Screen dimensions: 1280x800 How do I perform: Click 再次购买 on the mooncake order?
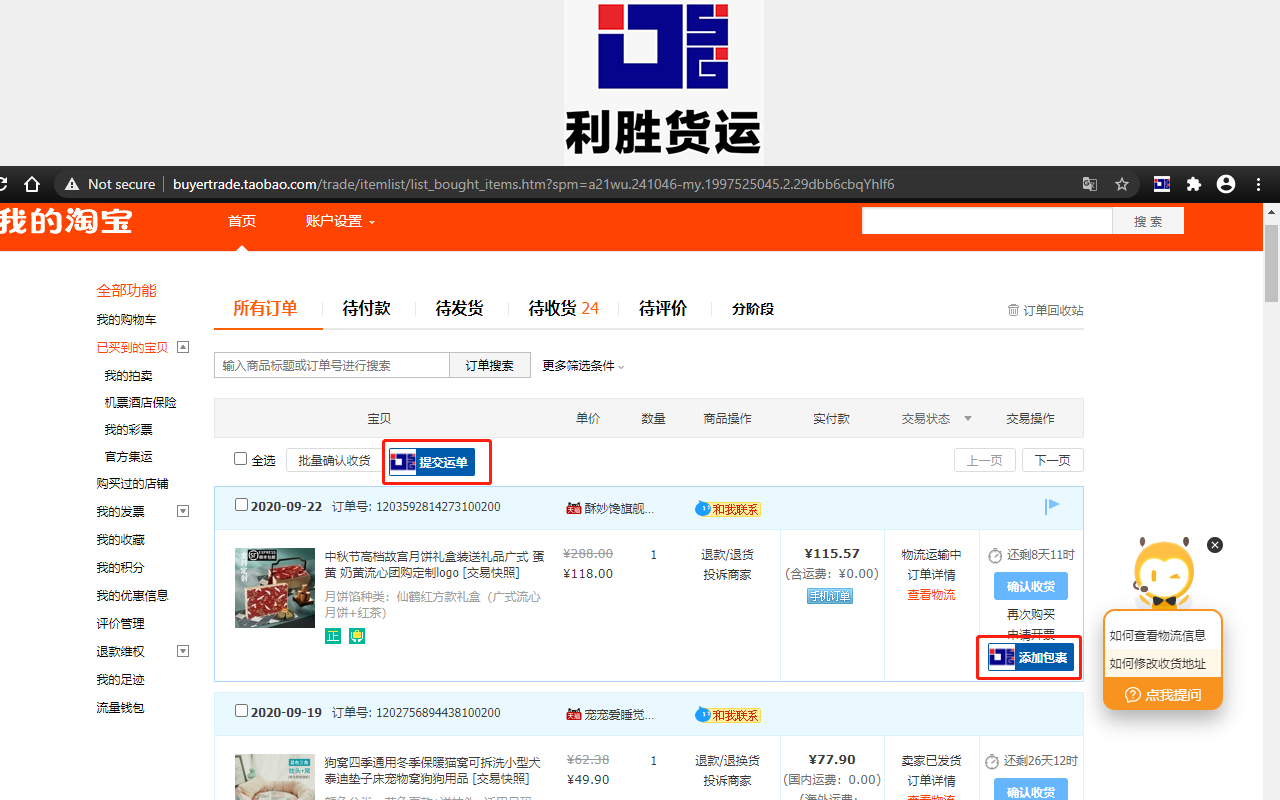coord(1031,614)
